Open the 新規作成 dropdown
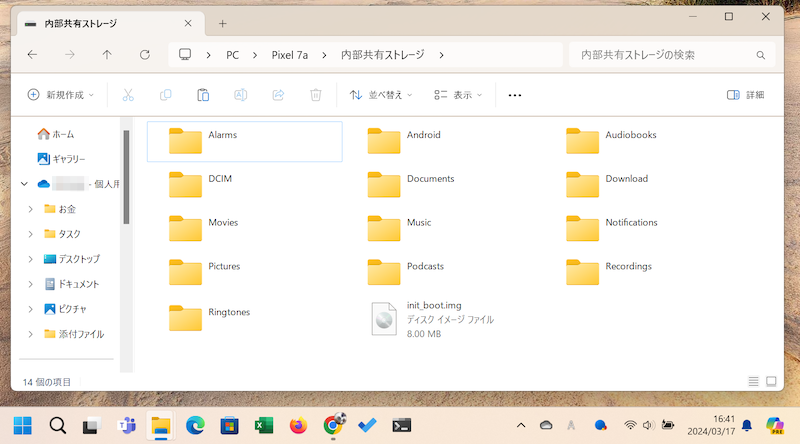The width and height of the screenshot is (800, 444). [x=60, y=95]
